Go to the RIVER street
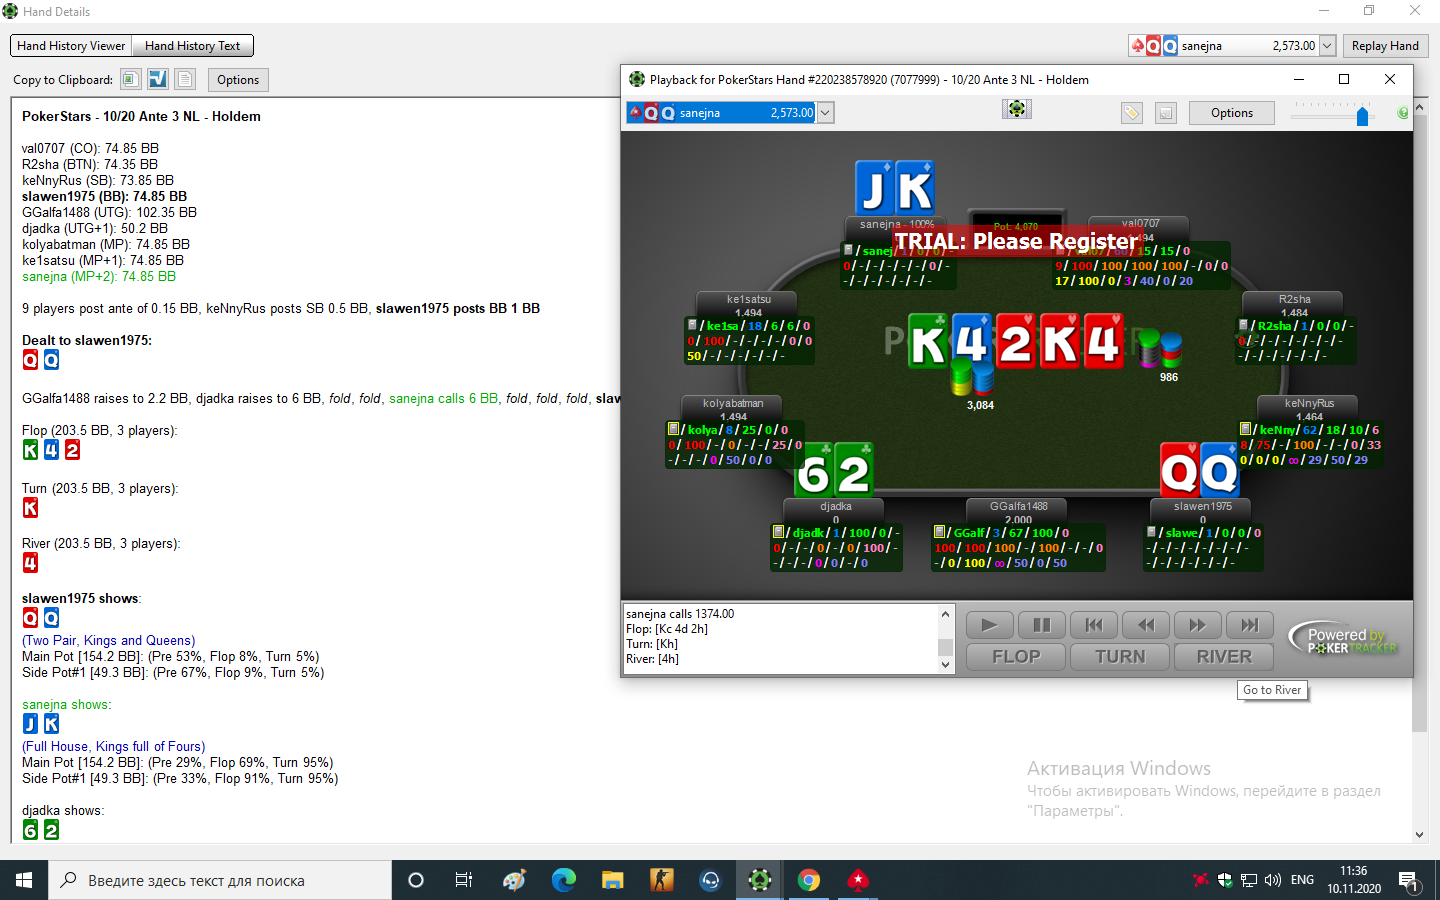The width and height of the screenshot is (1440, 900). pos(1224,657)
